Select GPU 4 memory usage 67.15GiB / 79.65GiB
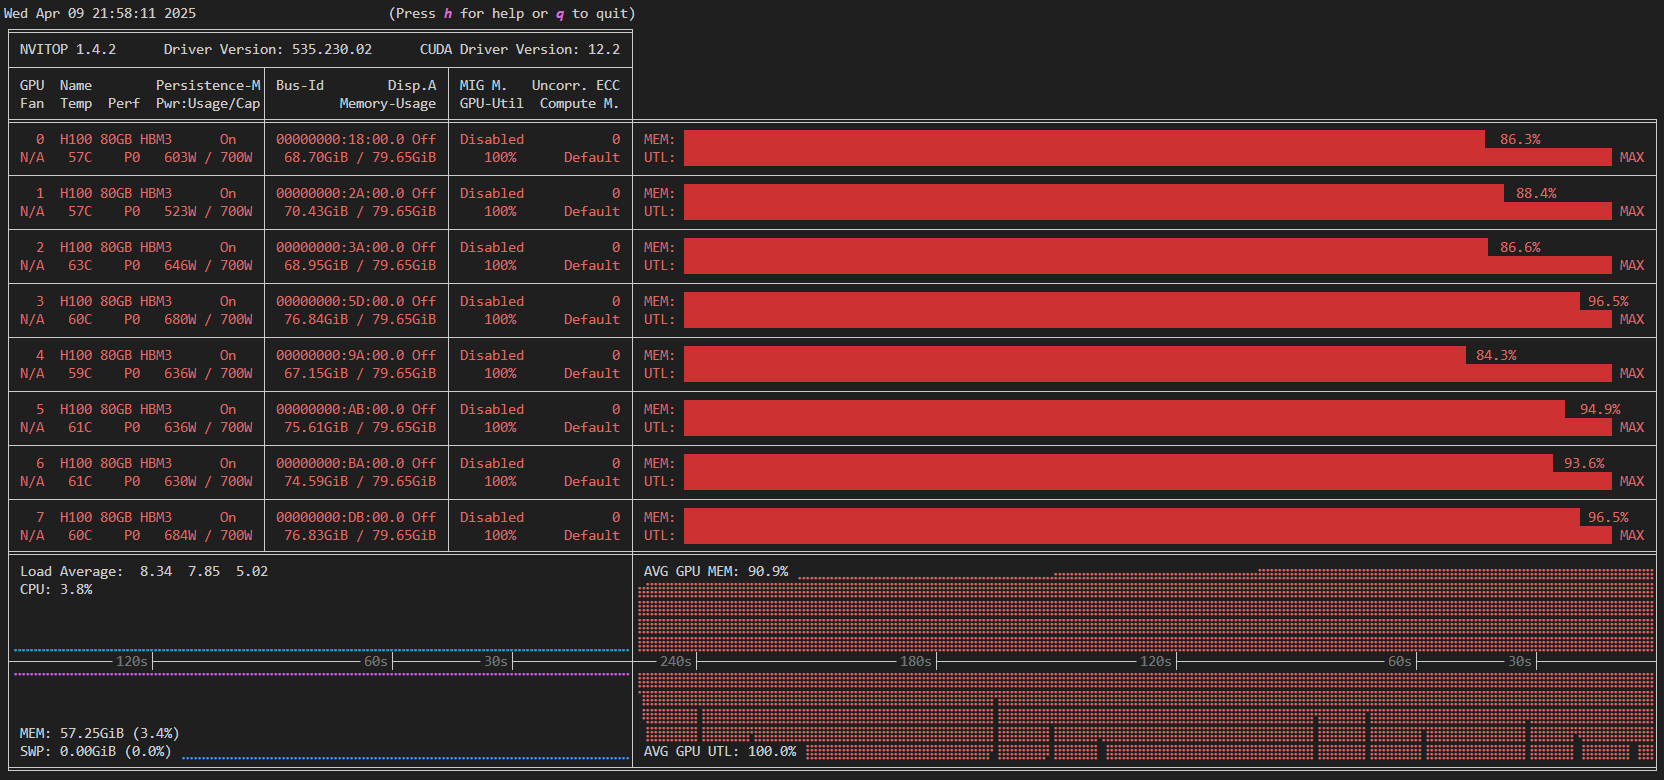The image size is (1664, 780). (x=360, y=373)
